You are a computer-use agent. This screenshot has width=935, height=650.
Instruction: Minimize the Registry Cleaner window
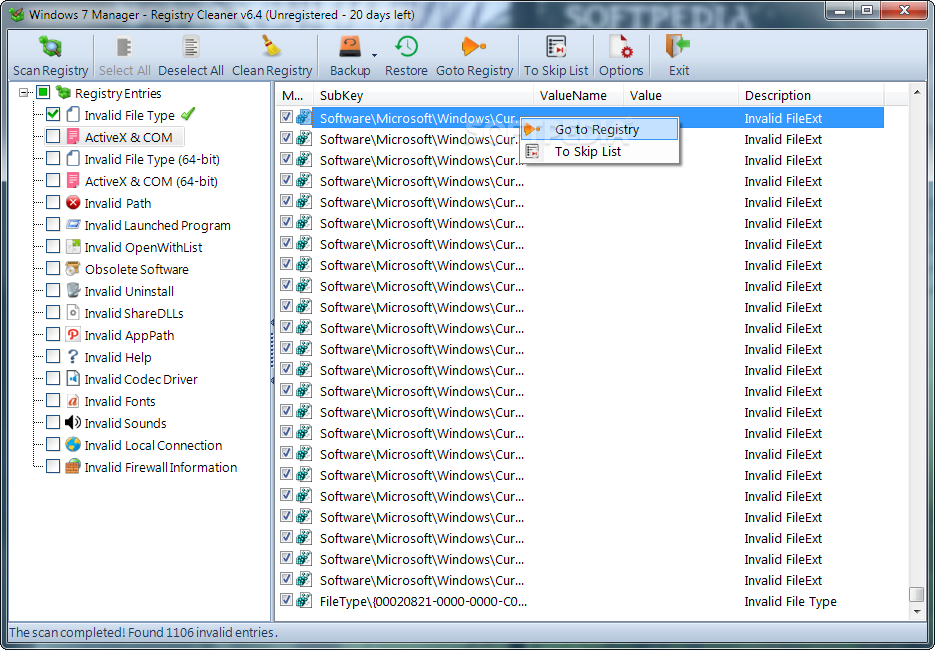point(840,10)
